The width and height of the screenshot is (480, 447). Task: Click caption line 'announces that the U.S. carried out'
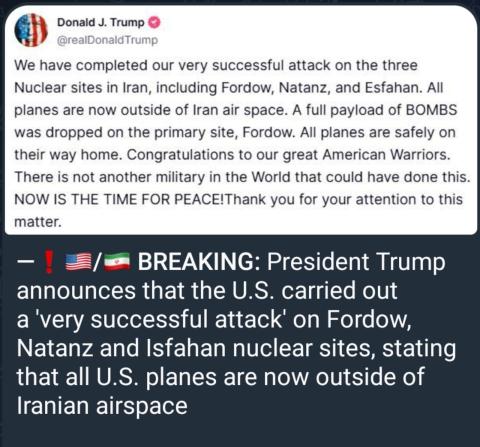tap(207, 291)
